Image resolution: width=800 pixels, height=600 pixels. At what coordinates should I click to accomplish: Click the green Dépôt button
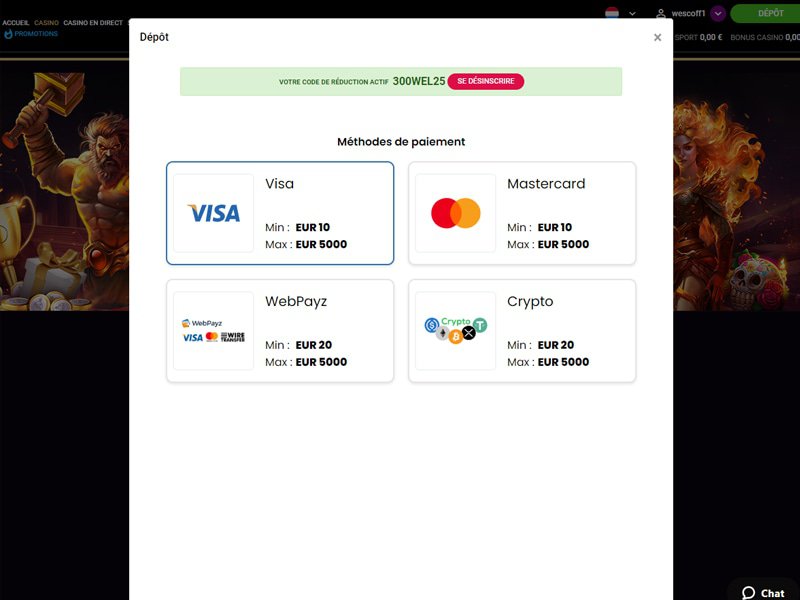coord(767,13)
